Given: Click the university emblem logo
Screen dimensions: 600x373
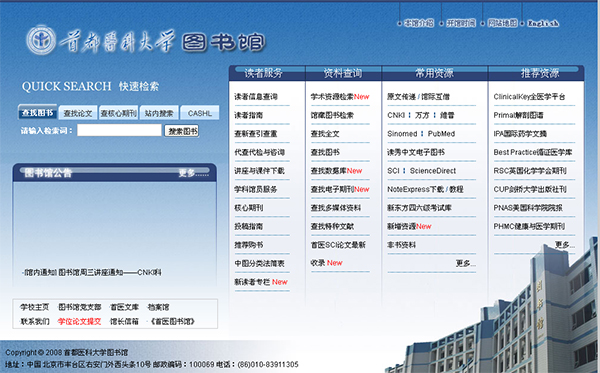Looking at the screenshot, I should [41, 40].
